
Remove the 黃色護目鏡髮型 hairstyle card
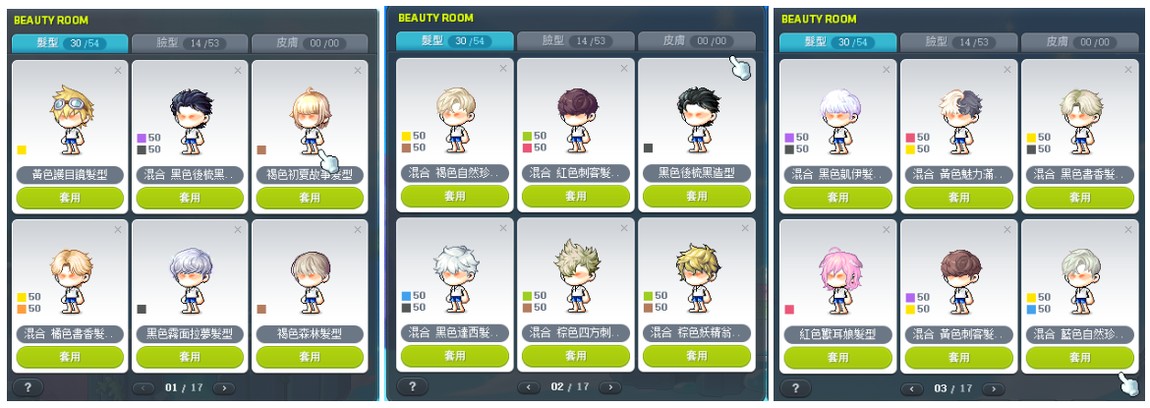tap(117, 70)
